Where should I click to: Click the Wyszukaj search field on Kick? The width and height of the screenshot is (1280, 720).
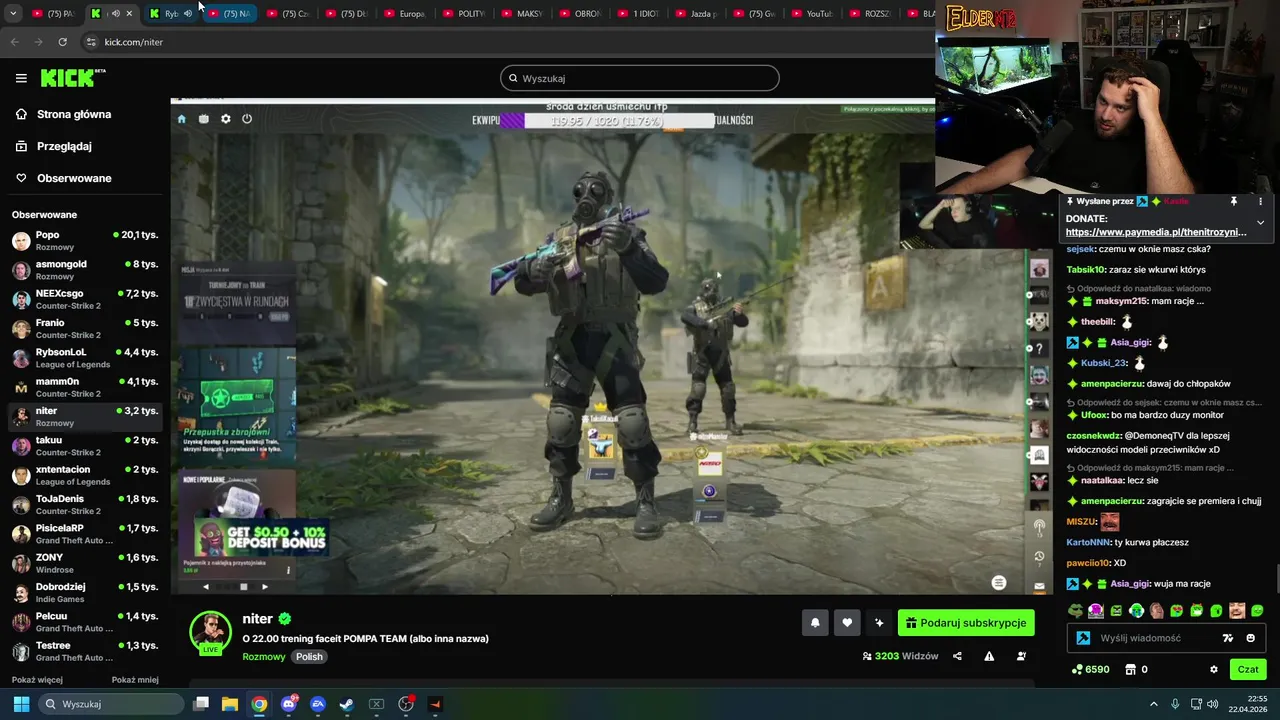640,78
